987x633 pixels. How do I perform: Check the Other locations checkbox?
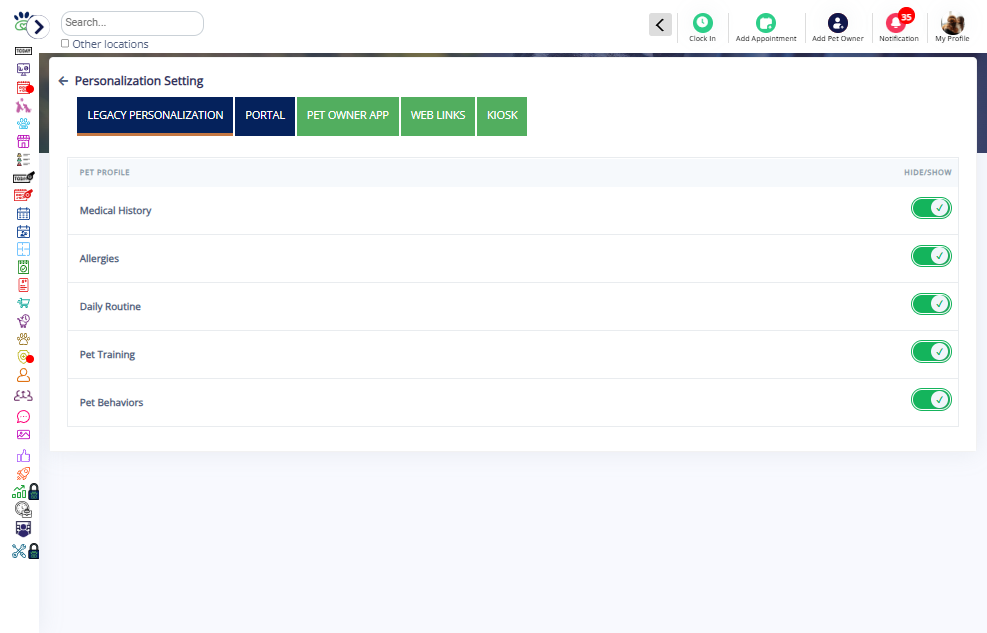tap(65, 43)
